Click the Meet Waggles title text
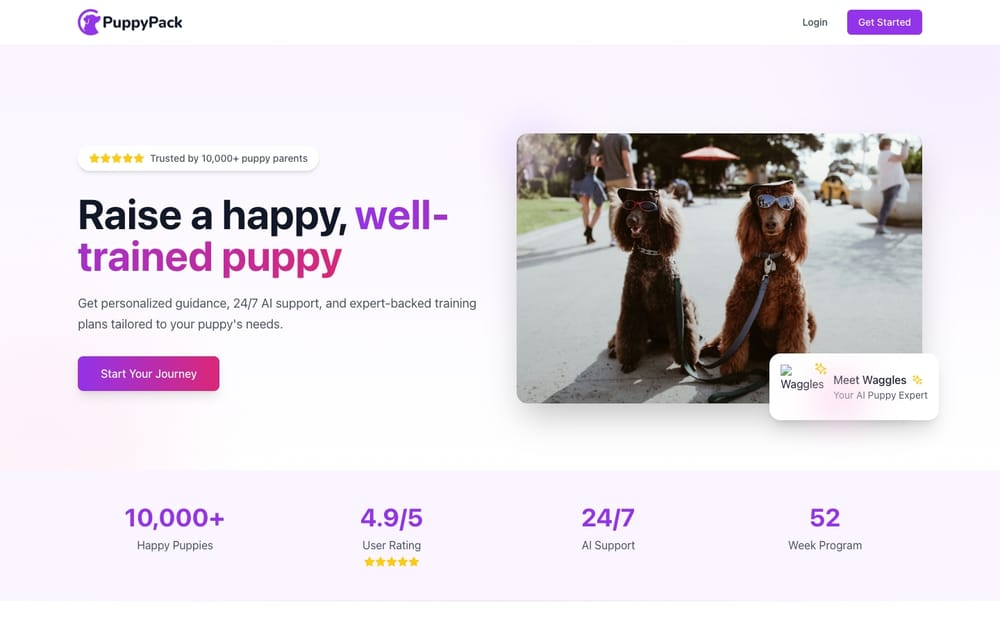The height and width of the screenshot is (625, 1000). [869, 380]
